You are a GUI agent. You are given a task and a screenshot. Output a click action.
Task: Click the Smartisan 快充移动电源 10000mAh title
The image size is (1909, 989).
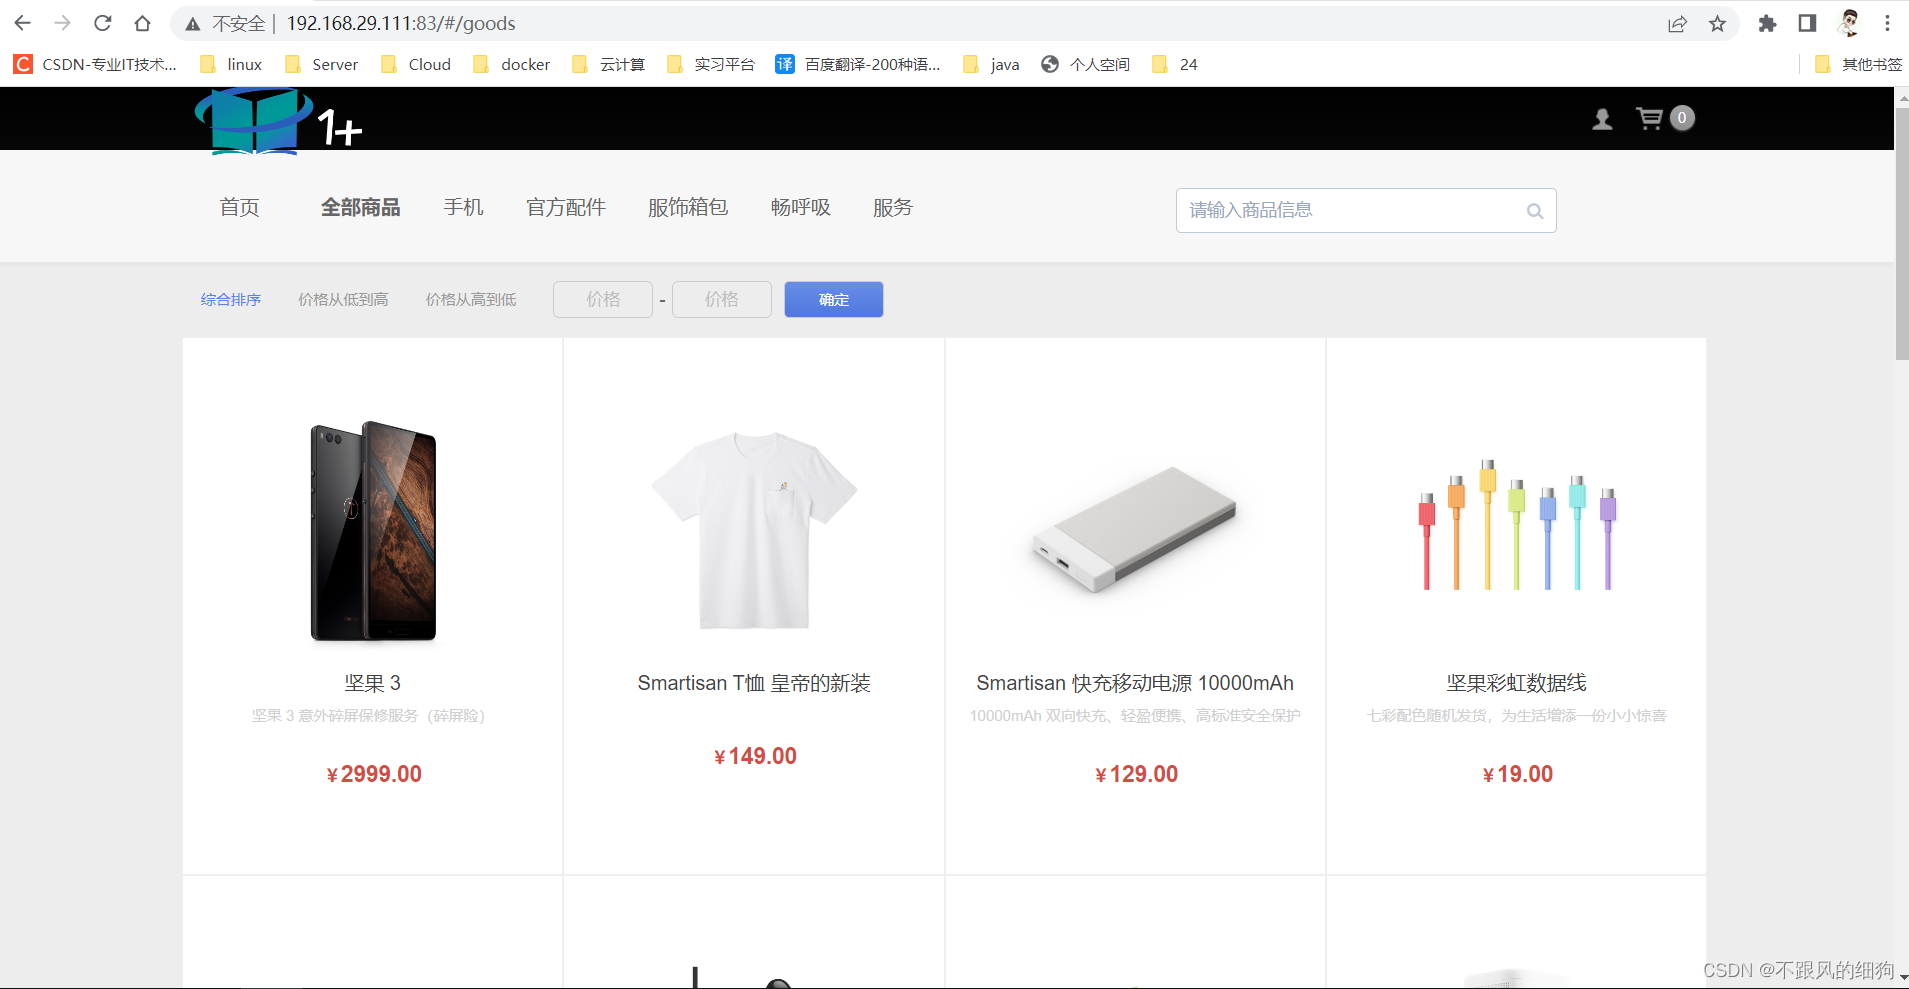pos(1135,683)
